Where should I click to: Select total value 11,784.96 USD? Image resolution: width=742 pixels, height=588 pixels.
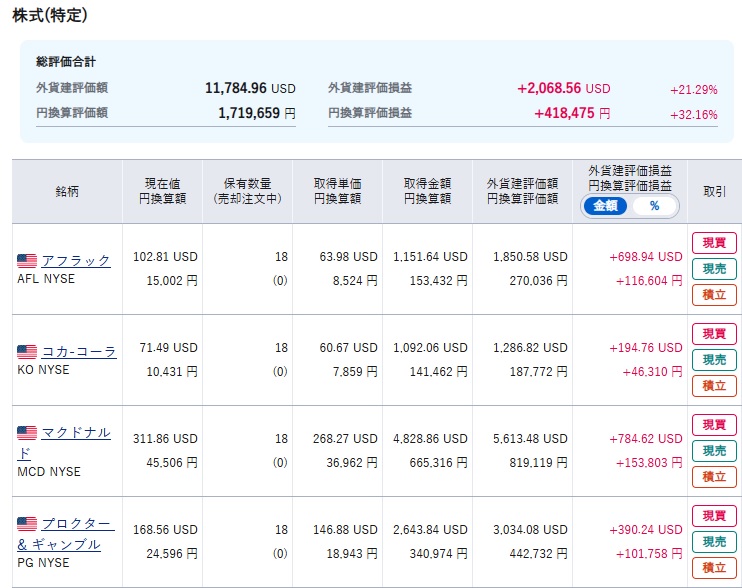250,88
